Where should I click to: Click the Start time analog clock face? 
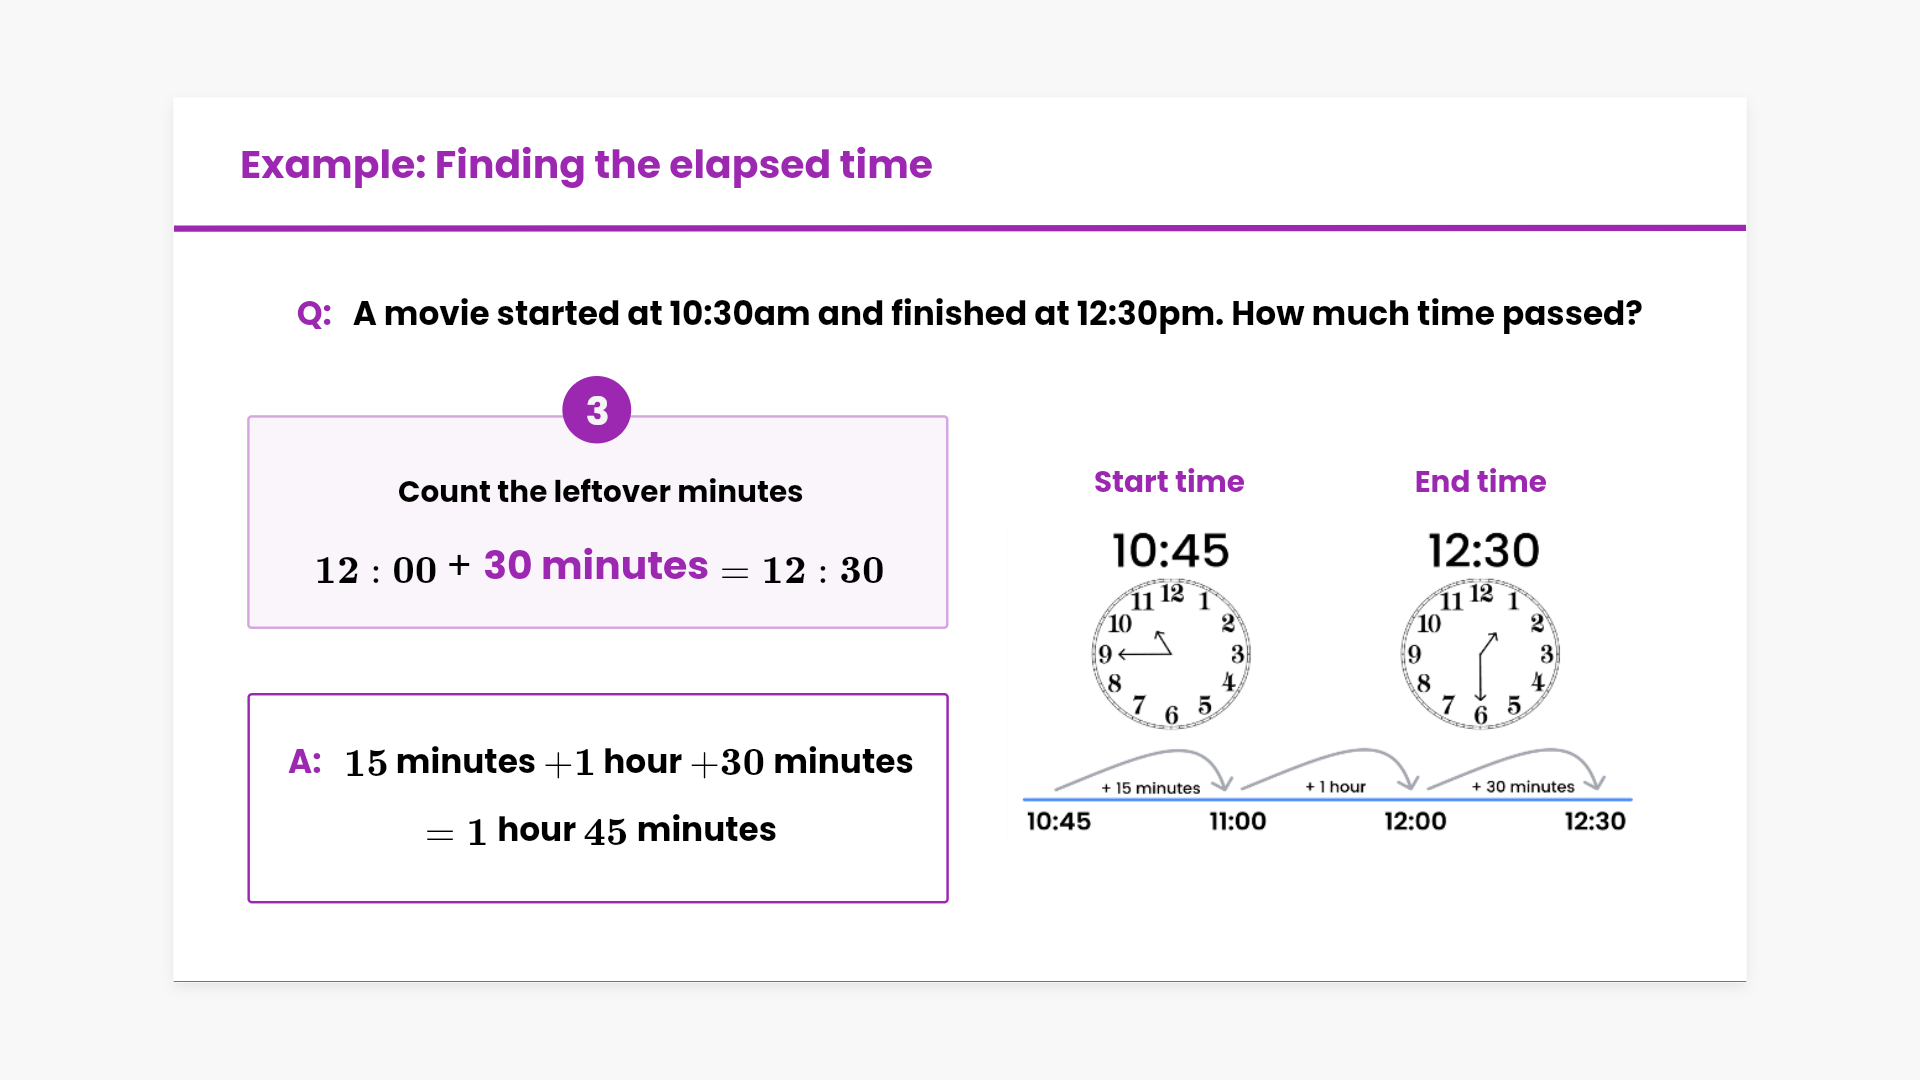tap(1170, 654)
